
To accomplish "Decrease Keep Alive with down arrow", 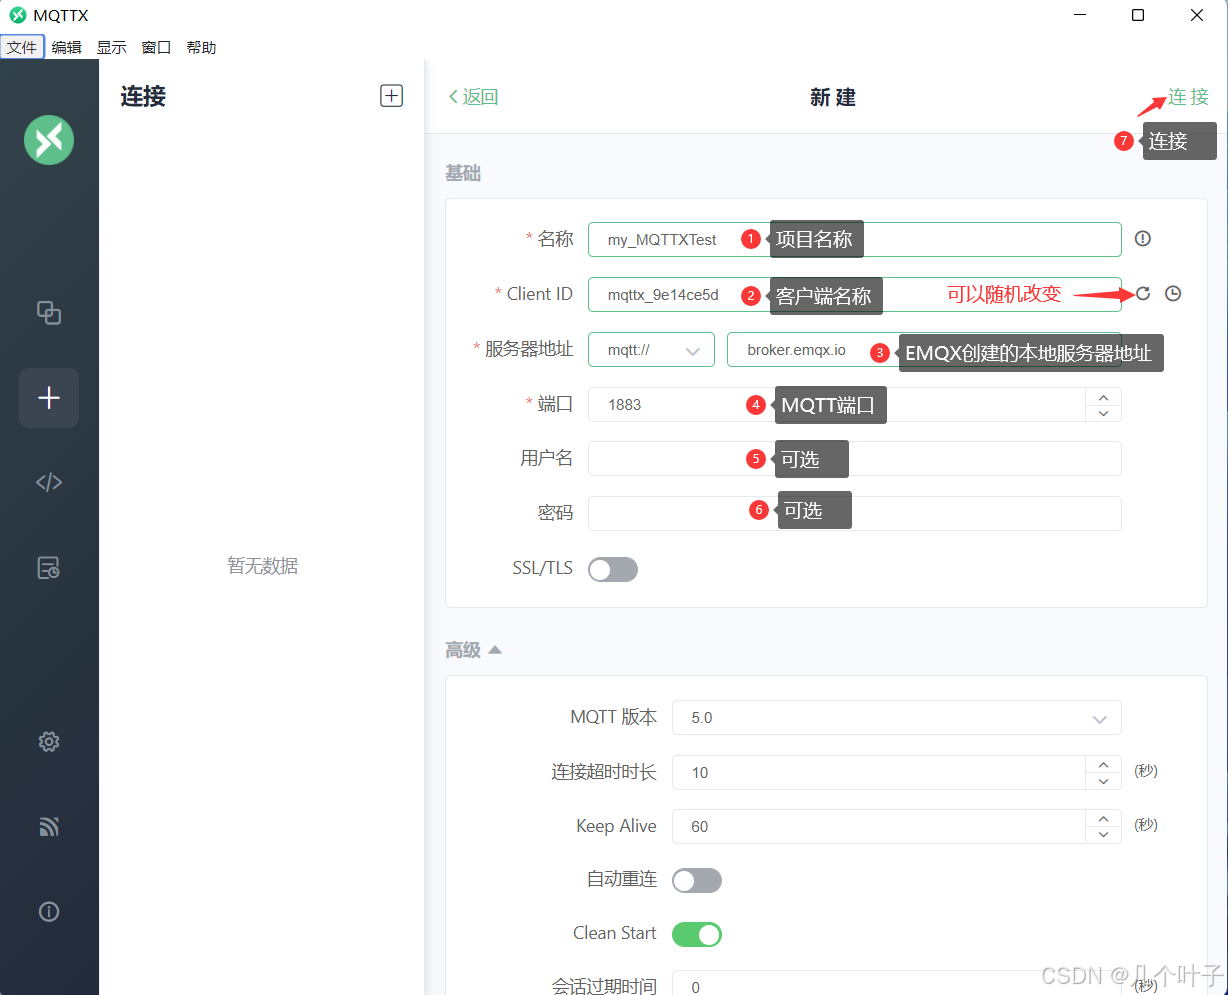I will point(1103,835).
